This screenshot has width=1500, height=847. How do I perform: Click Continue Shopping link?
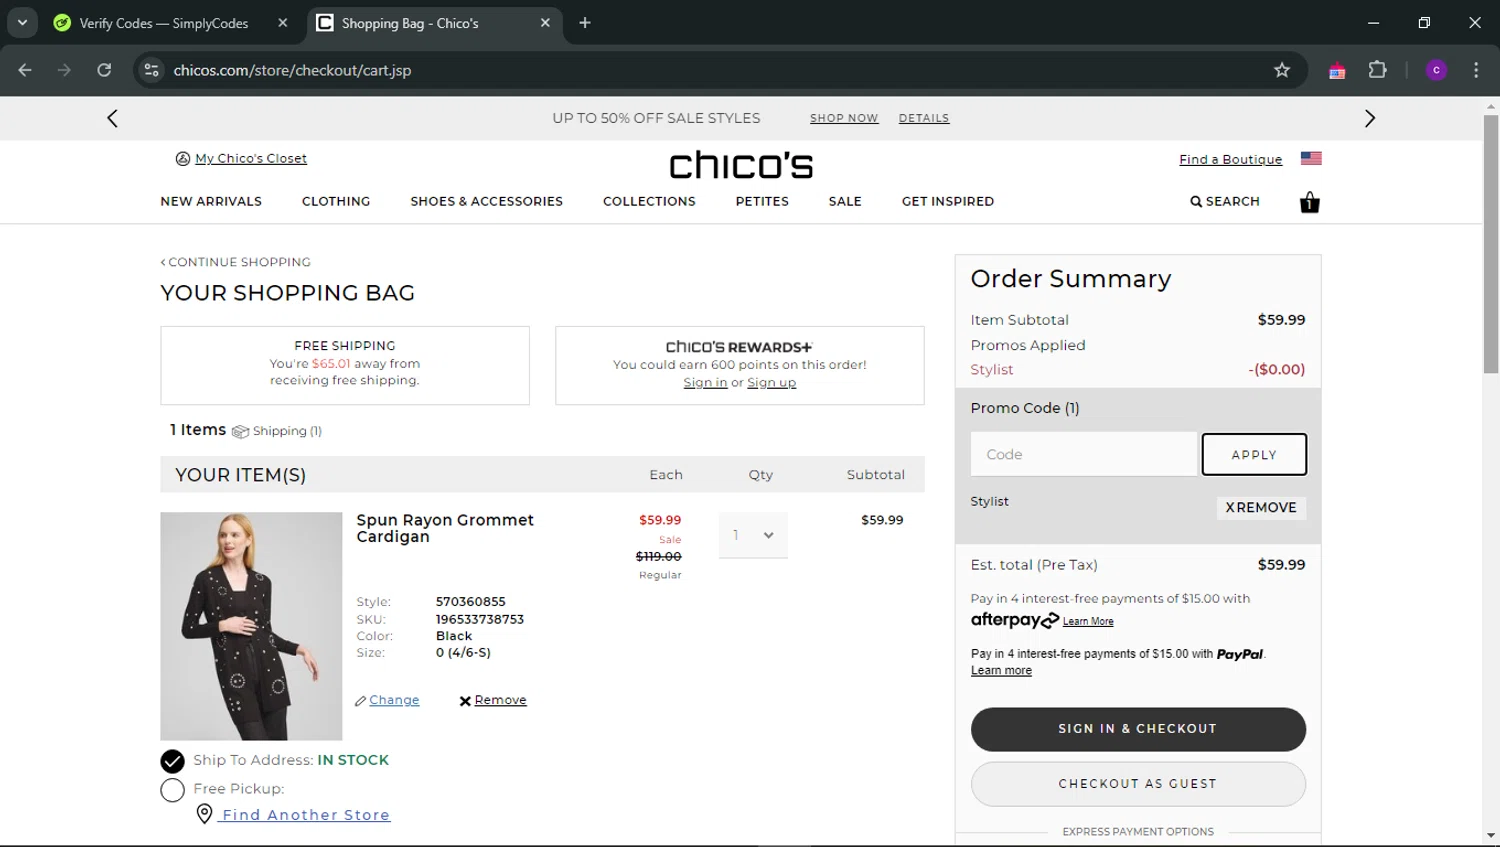(236, 262)
